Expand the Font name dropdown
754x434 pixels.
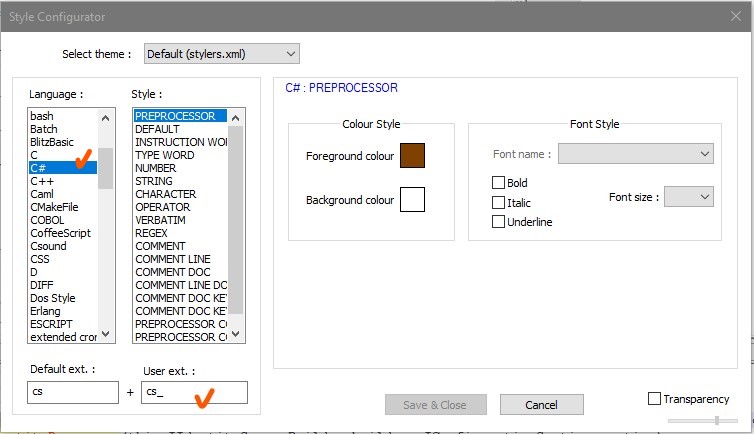pos(635,154)
